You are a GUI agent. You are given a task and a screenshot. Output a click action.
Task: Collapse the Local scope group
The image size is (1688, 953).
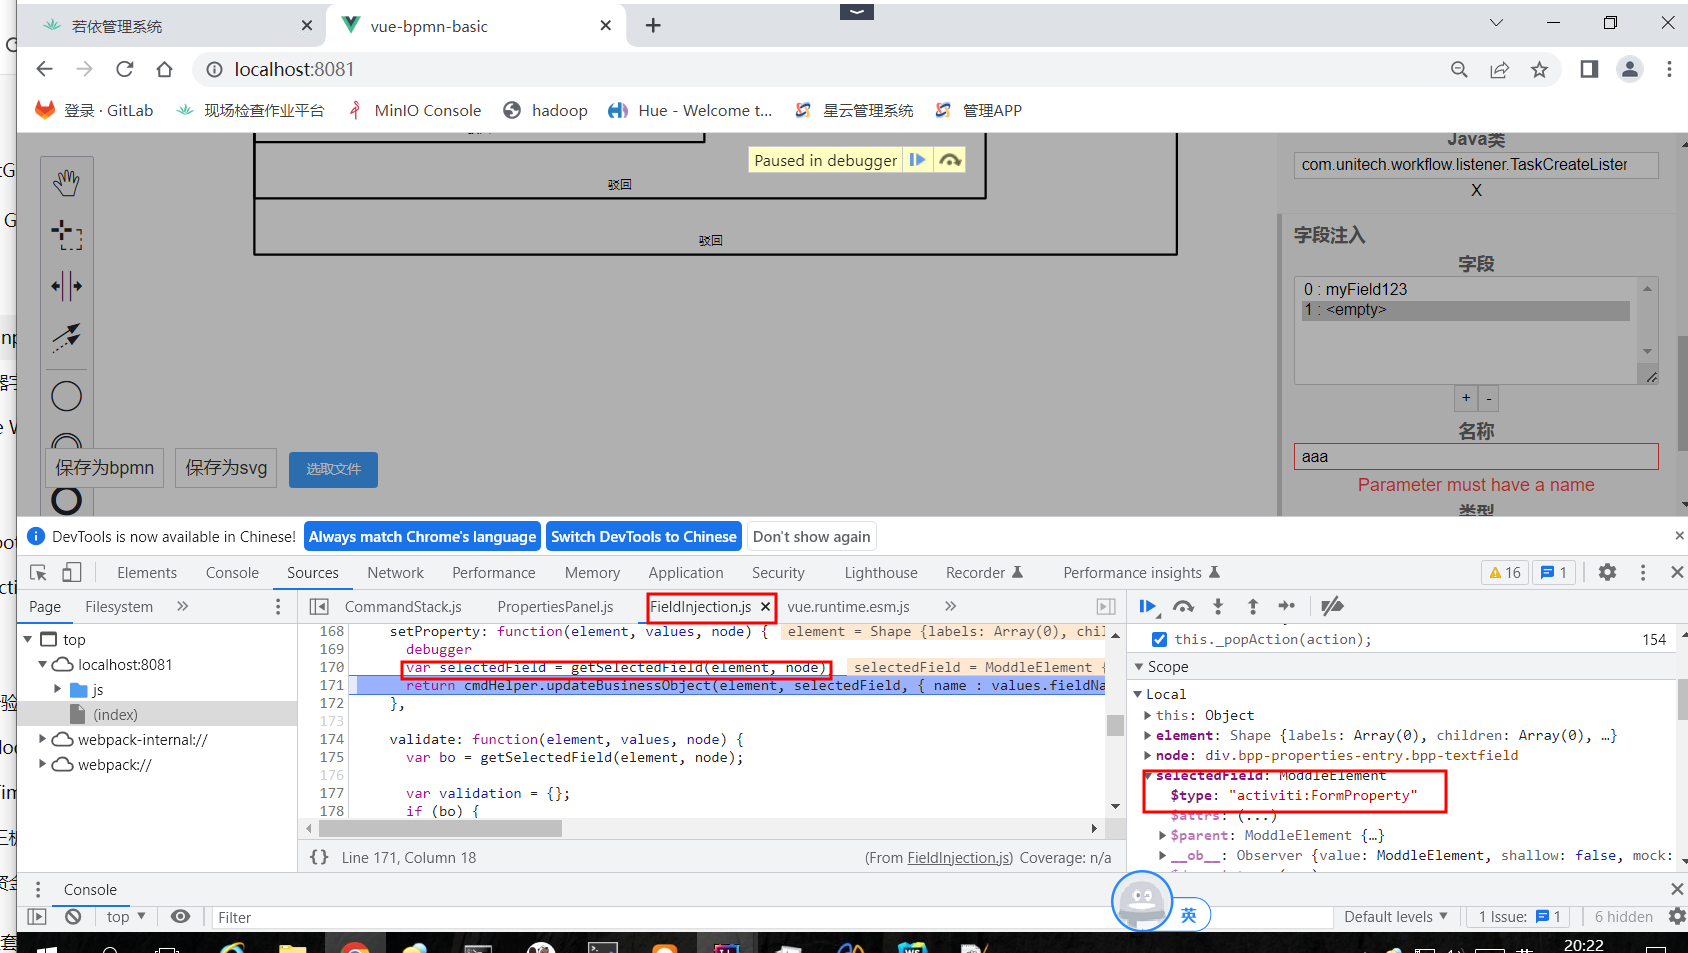(1138, 694)
